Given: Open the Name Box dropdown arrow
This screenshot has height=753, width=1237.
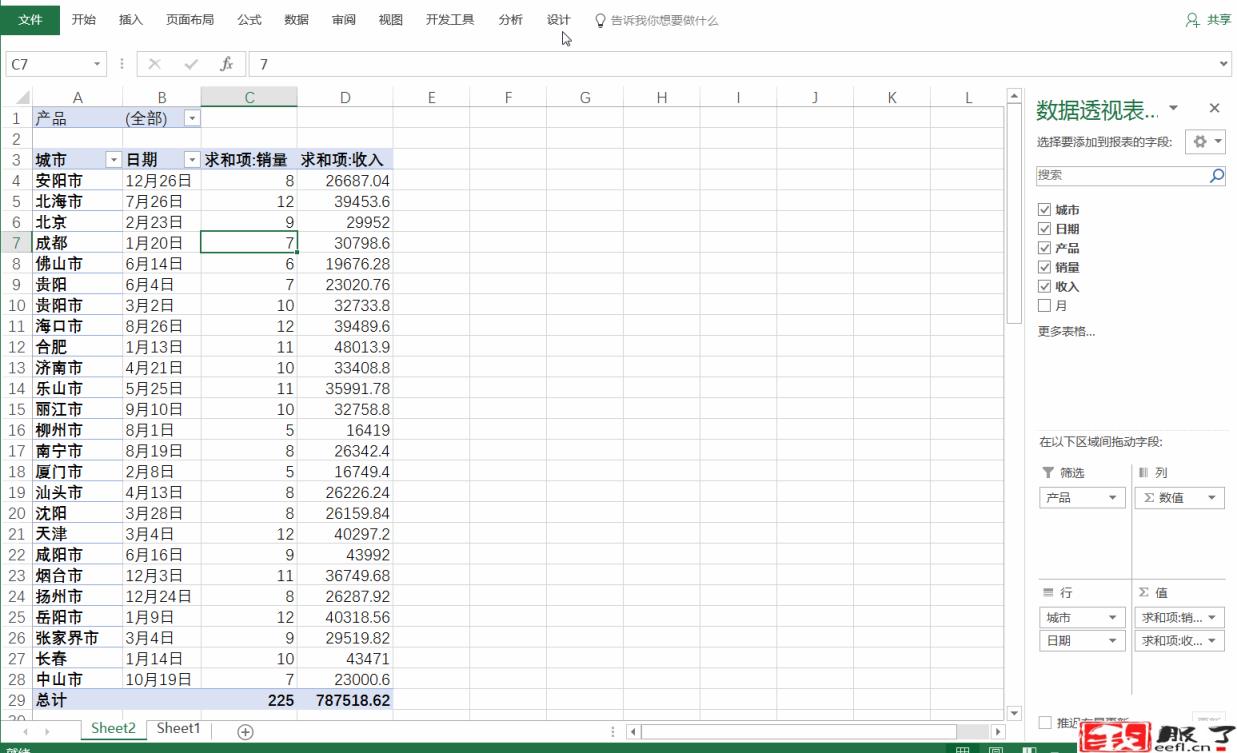Looking at the screenshot, I should (97, 64).
